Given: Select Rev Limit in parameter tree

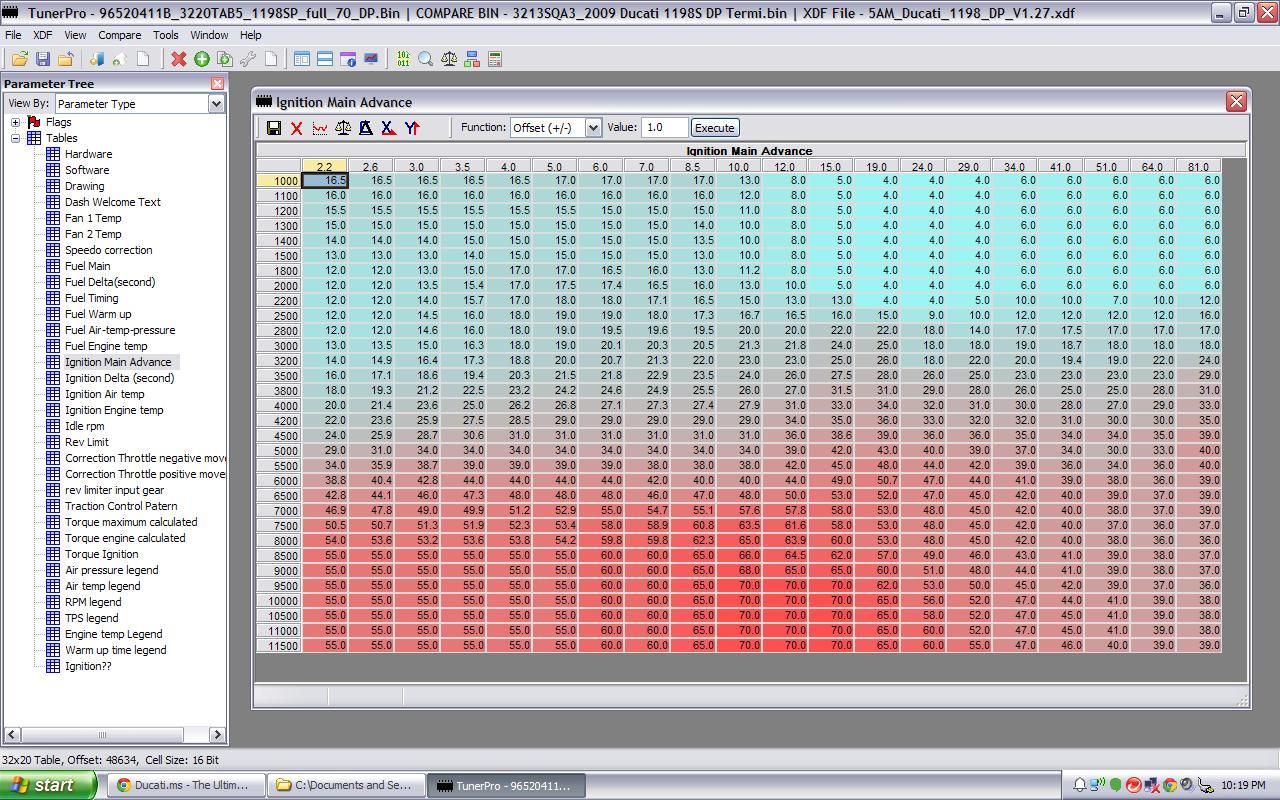Looking at the screenshot, I should click(87, 442).
